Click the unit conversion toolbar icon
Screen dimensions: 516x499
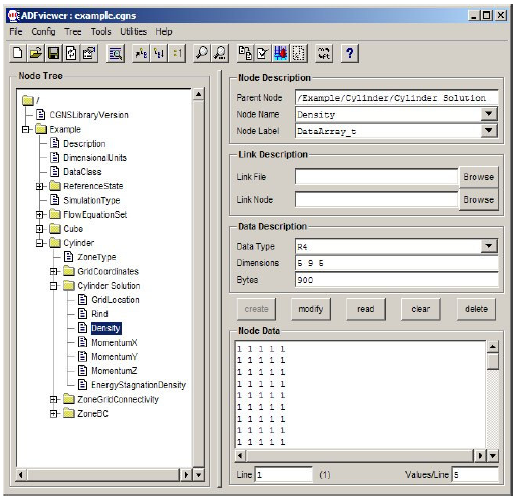(324, 53)
